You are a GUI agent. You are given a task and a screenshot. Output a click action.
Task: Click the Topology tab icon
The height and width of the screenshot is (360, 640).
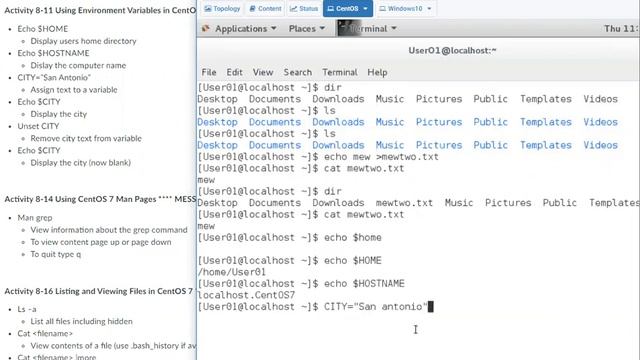(208, 9)
